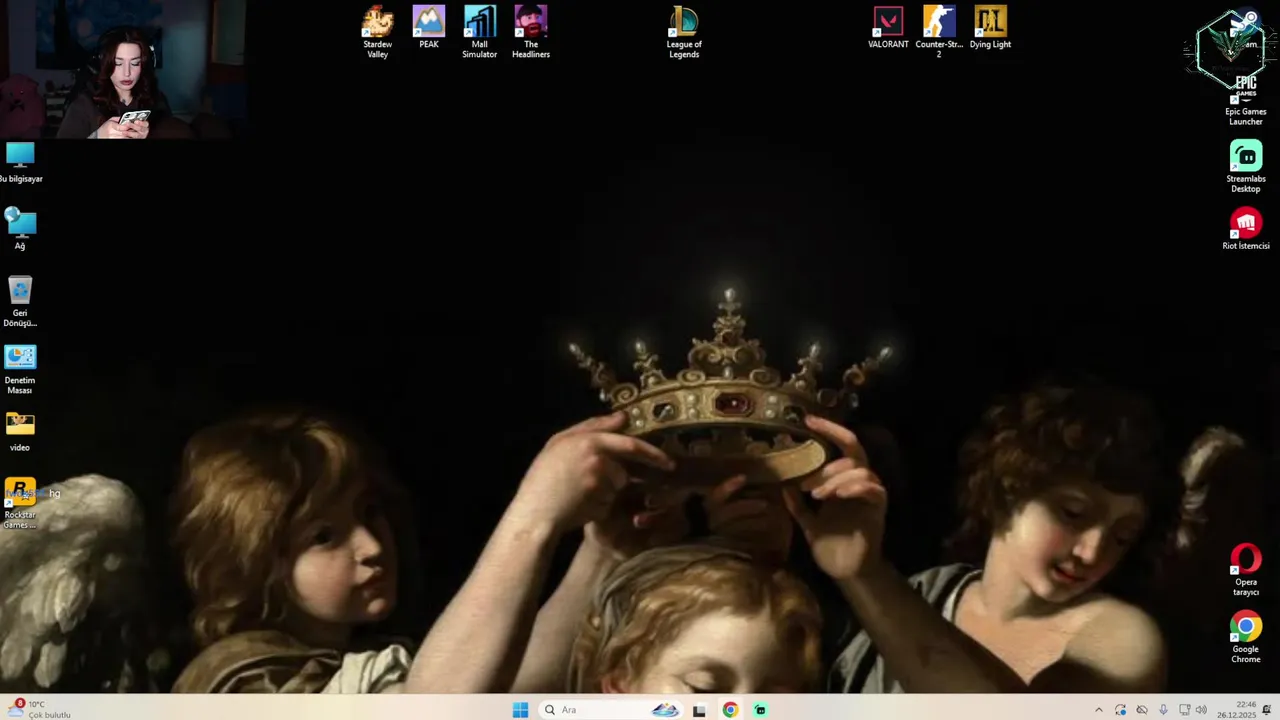1280x720 pixels.
Task: Open network settings from tray icon
Action: point(1184,710)
